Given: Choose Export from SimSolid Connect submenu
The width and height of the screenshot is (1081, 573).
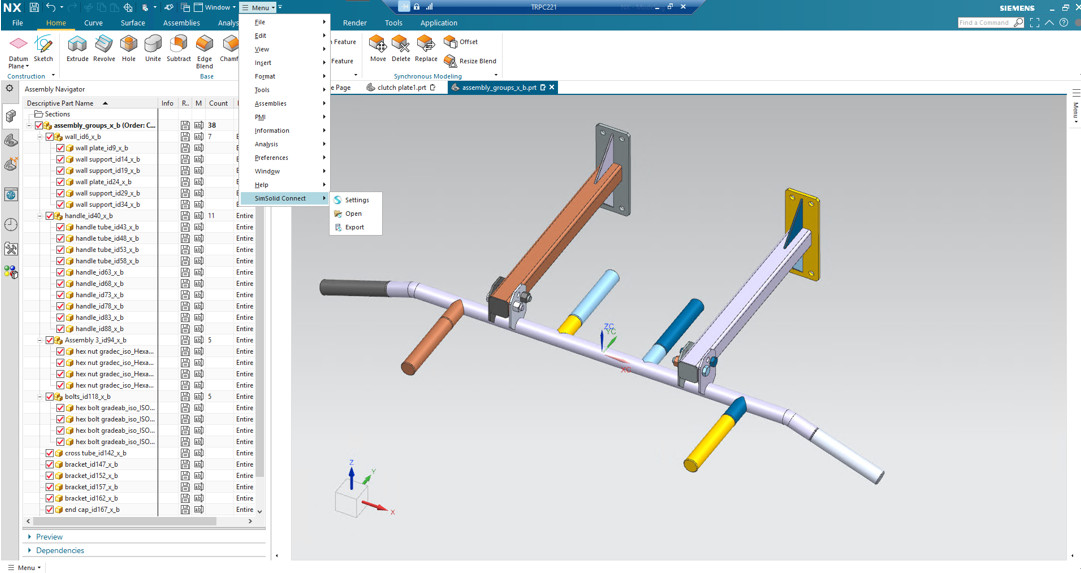Looking at the screenshot, I should (354, 227).
